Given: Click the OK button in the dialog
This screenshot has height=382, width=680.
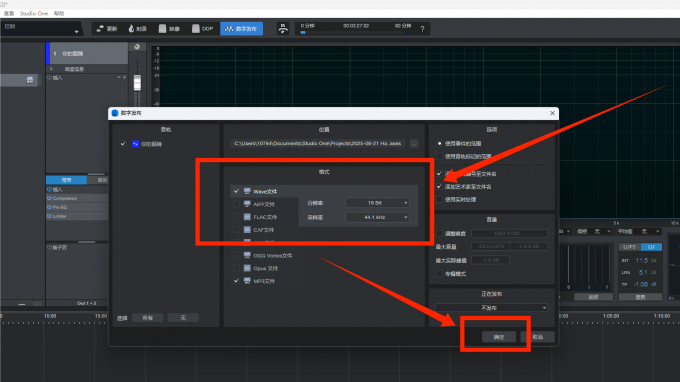Looking at the screenshot, I should click(499, 337).
